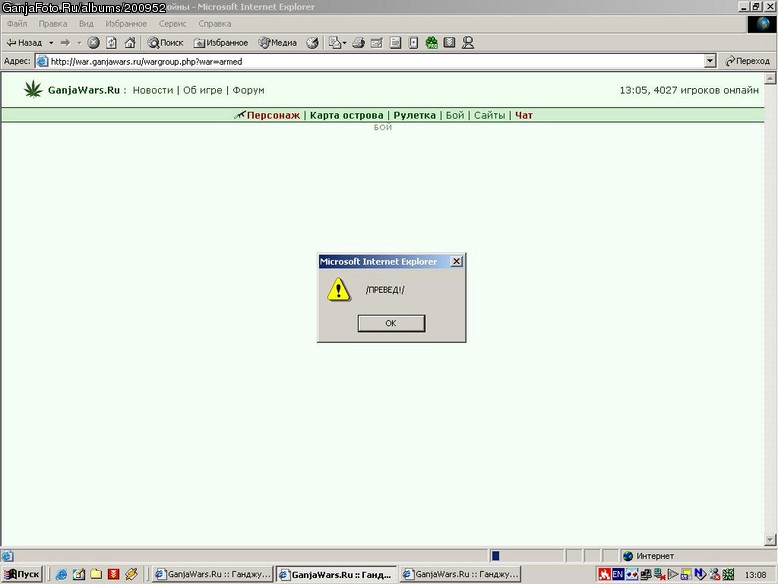Screen dimensions: 778x584
Task: Go to Персонаж page link
Action: (273, 115)
